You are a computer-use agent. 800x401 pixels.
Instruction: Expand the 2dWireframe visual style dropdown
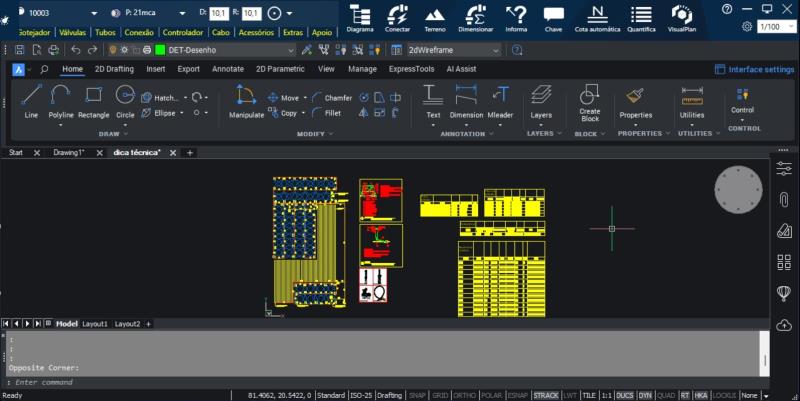click(x=452, y=50)
